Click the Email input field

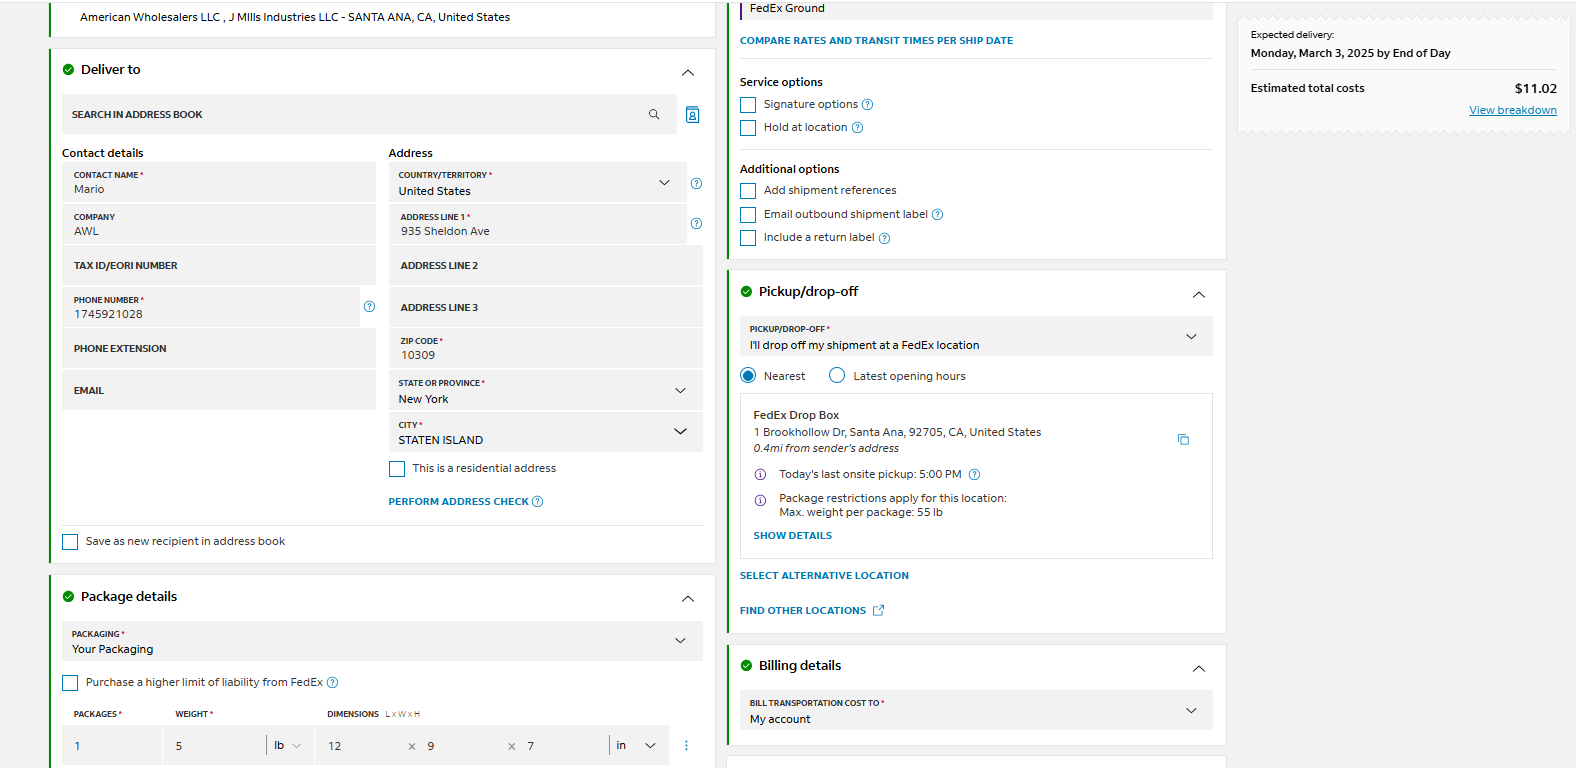(219, 390)
